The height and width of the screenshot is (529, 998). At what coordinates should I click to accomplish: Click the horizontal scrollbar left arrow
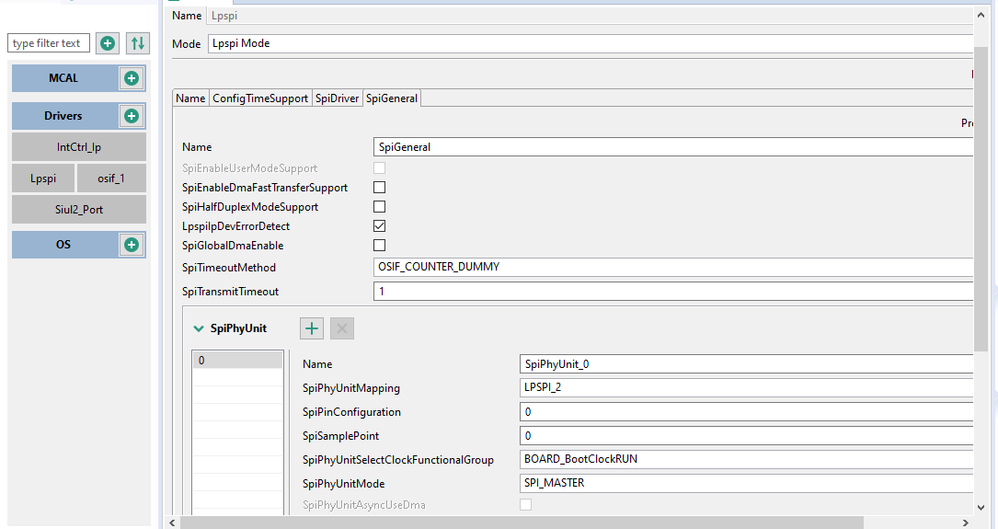(172, 523)
